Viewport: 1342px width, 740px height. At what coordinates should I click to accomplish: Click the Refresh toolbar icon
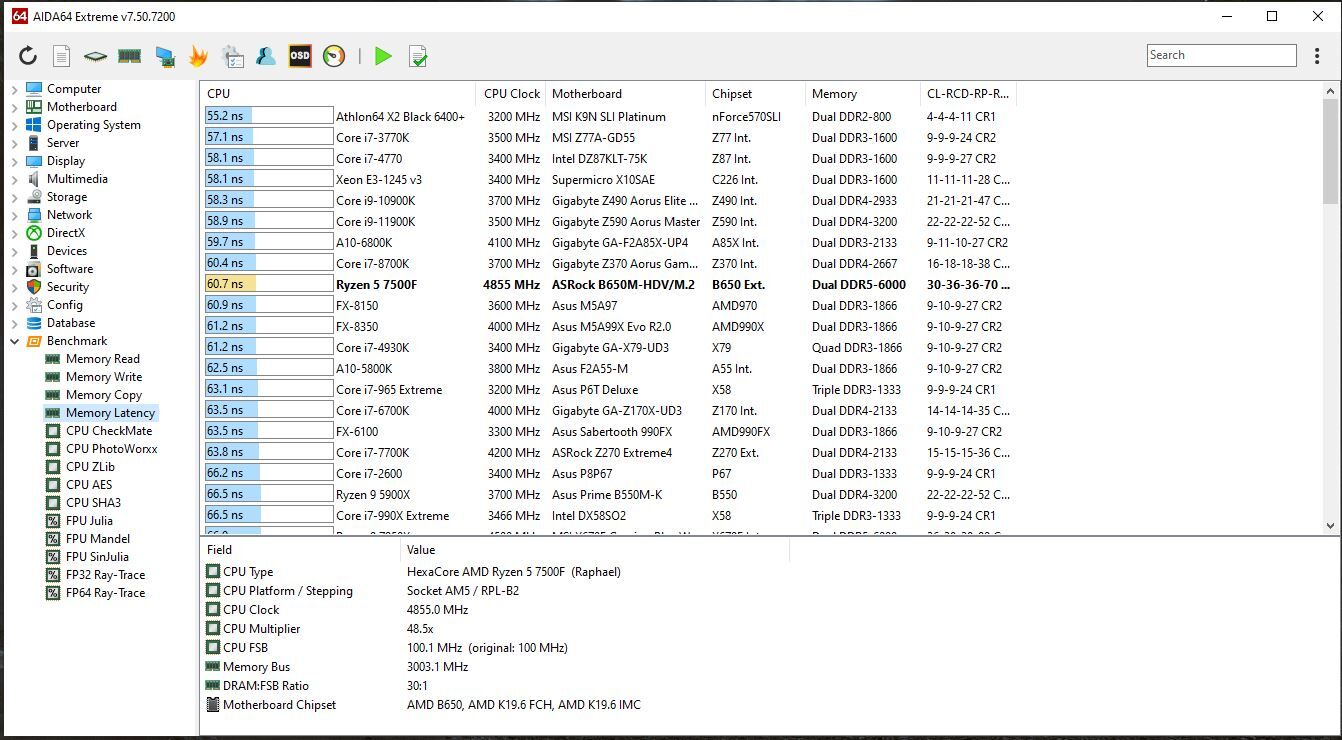pyautogui.click(x=28, y=56)
